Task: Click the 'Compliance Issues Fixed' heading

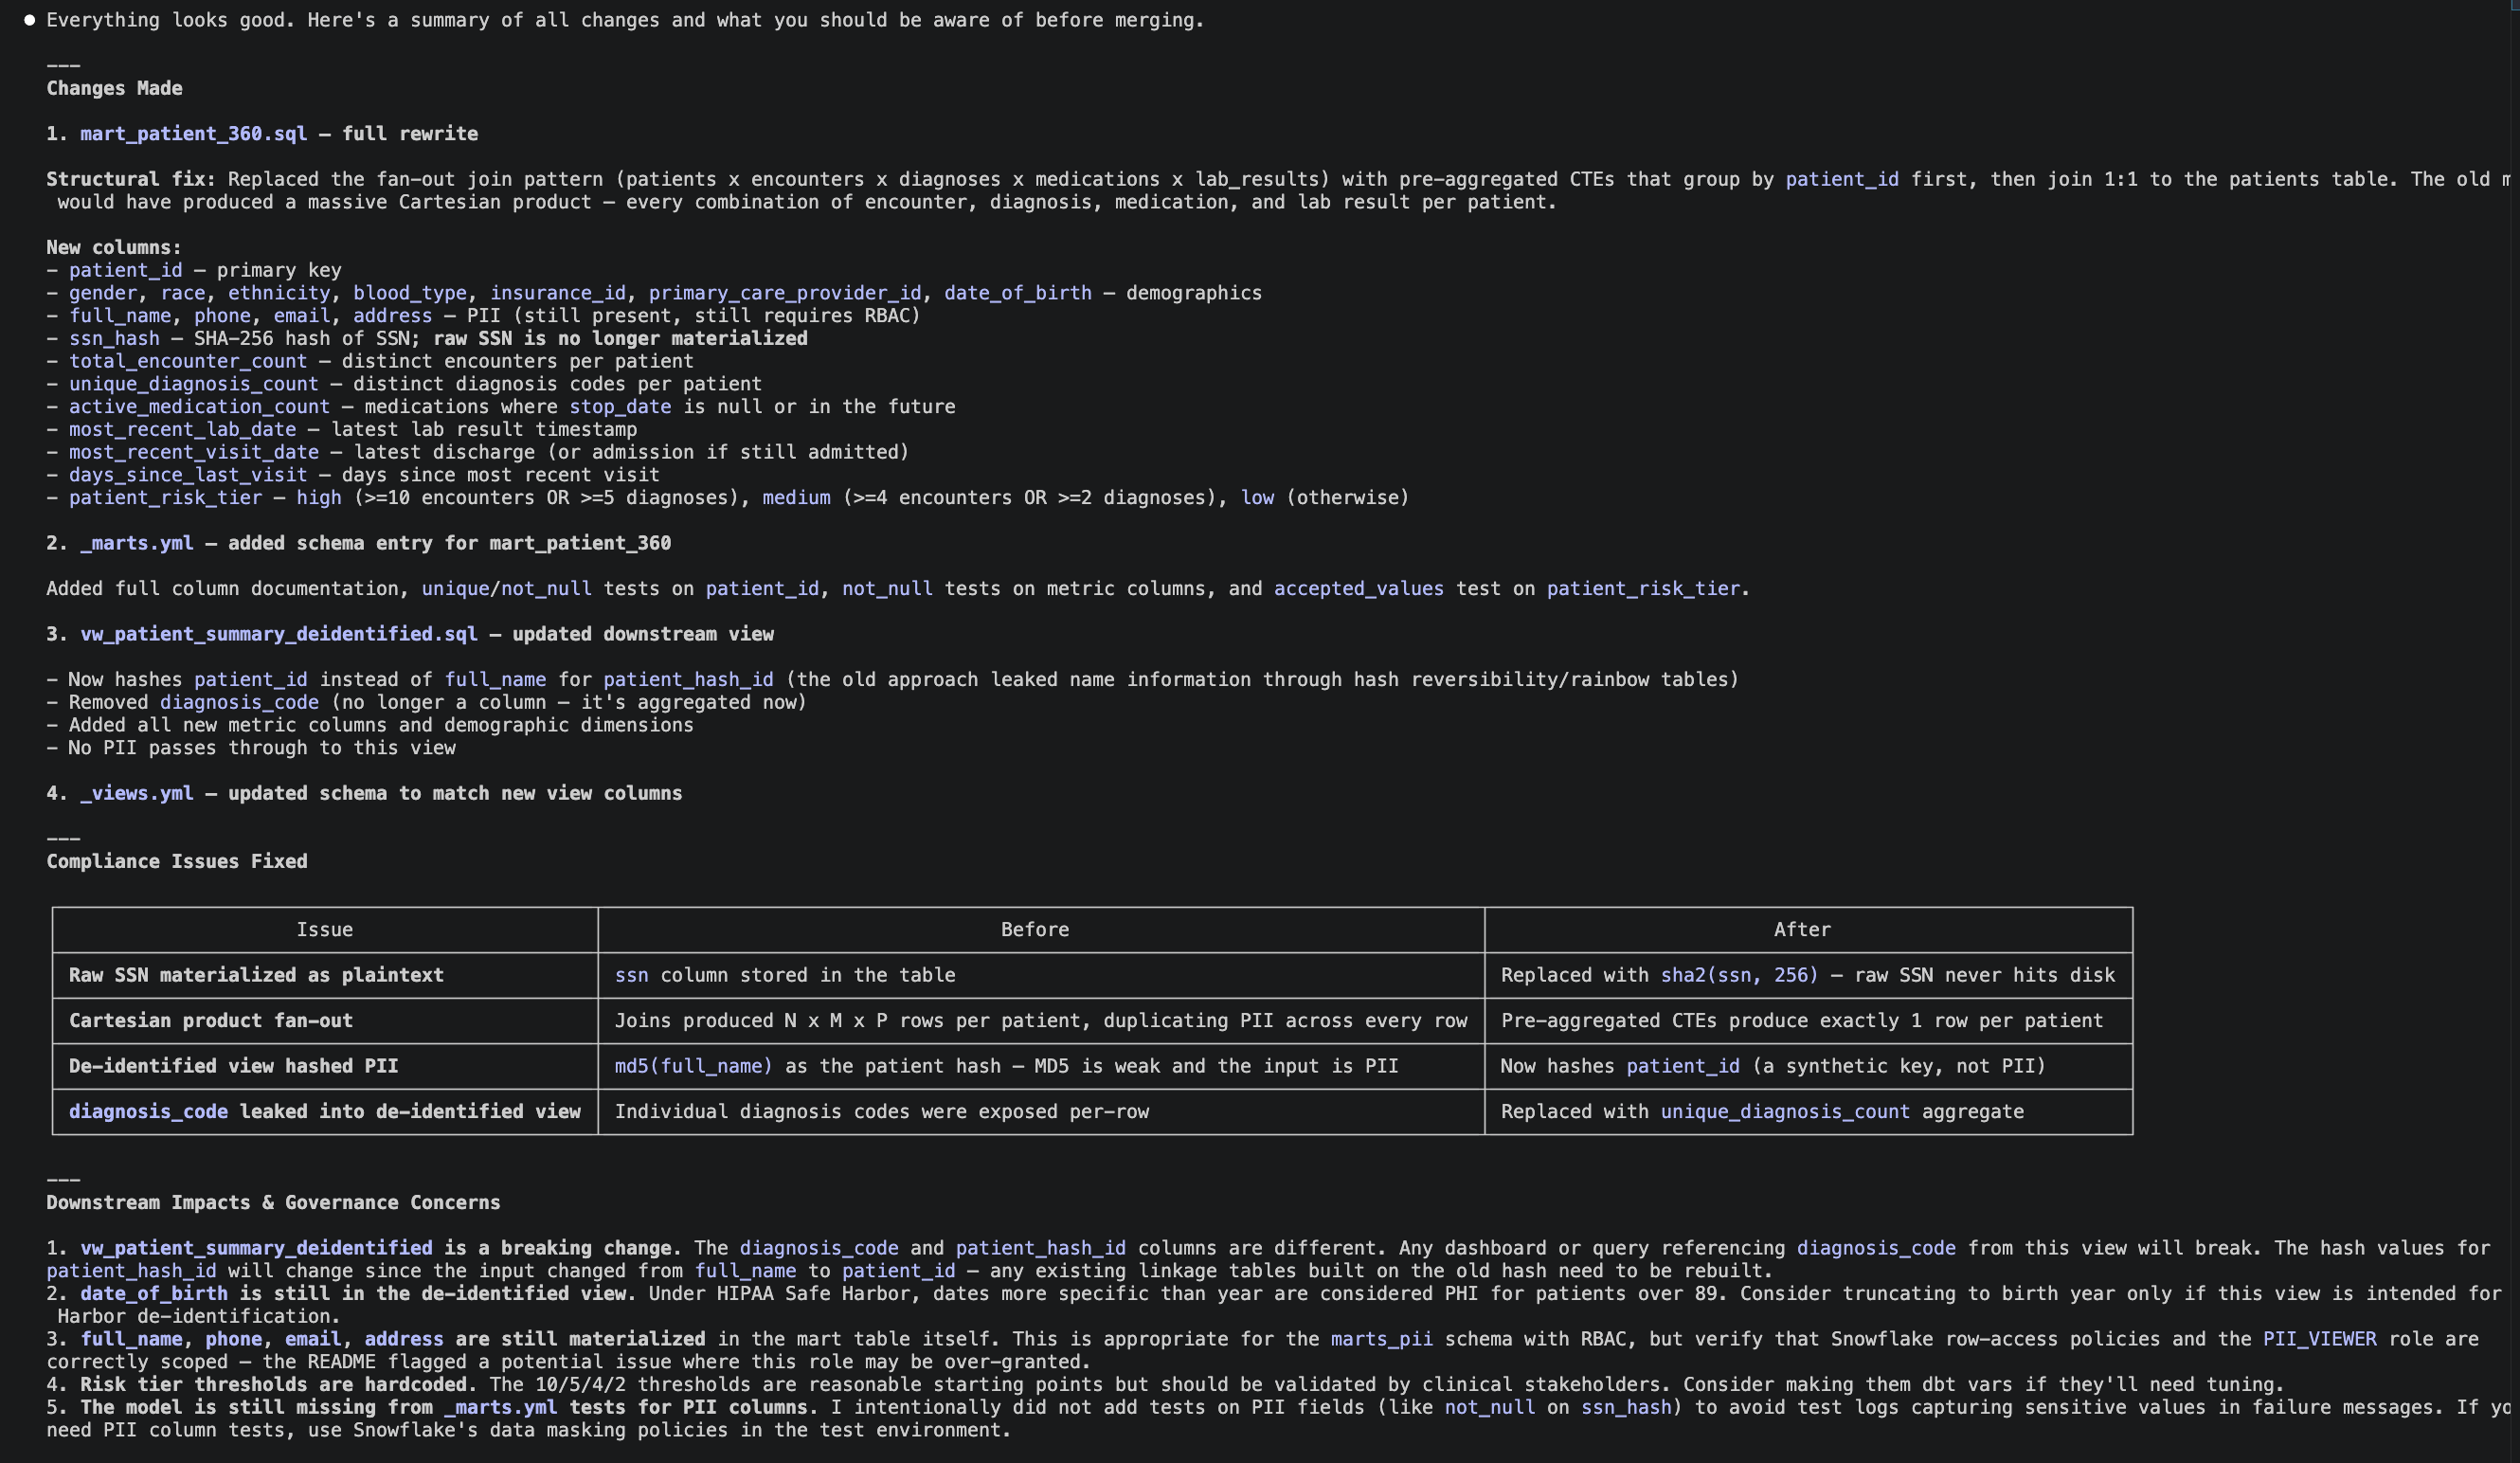Action: click(177, 861)
